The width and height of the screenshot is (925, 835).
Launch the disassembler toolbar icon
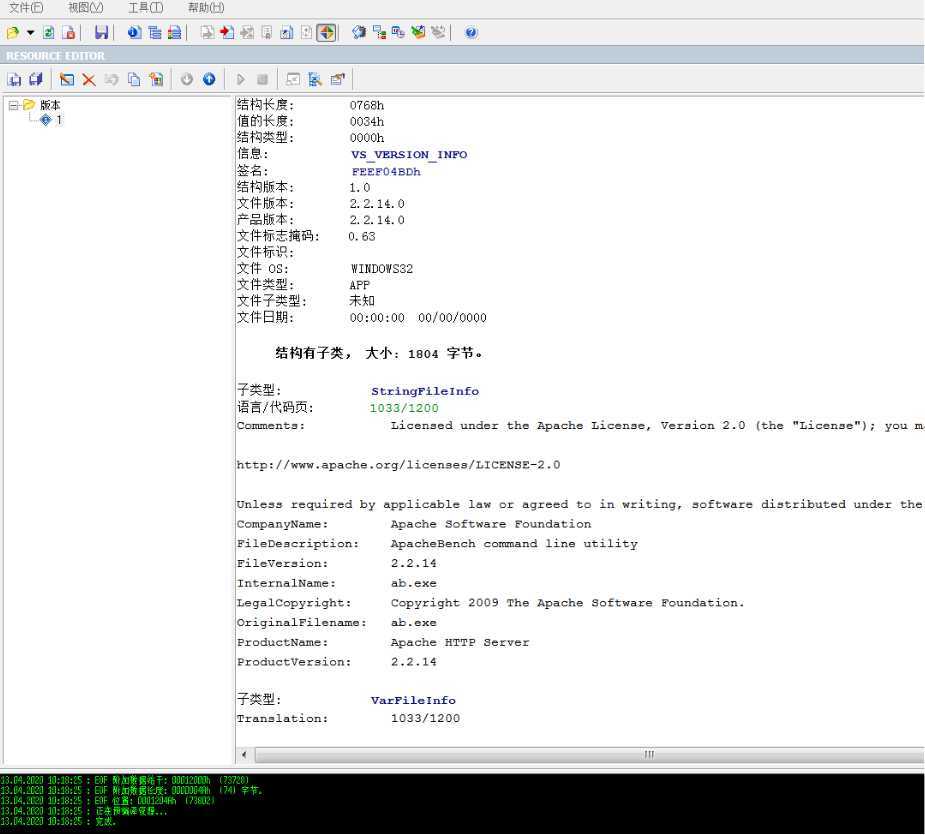[359, 32]
